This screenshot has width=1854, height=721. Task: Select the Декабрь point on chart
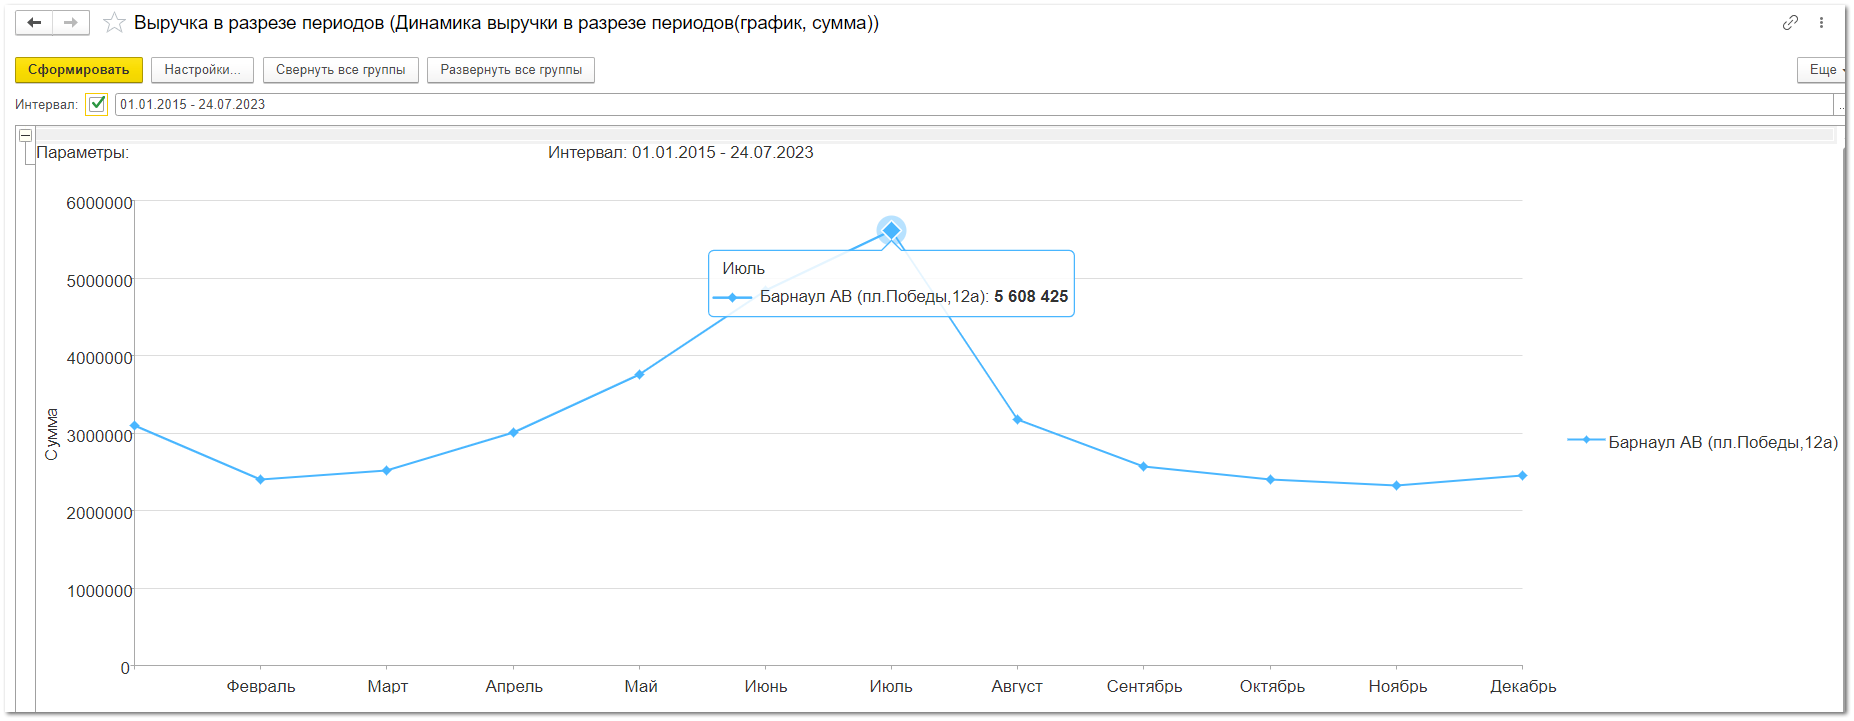[x=1522, y=476]
